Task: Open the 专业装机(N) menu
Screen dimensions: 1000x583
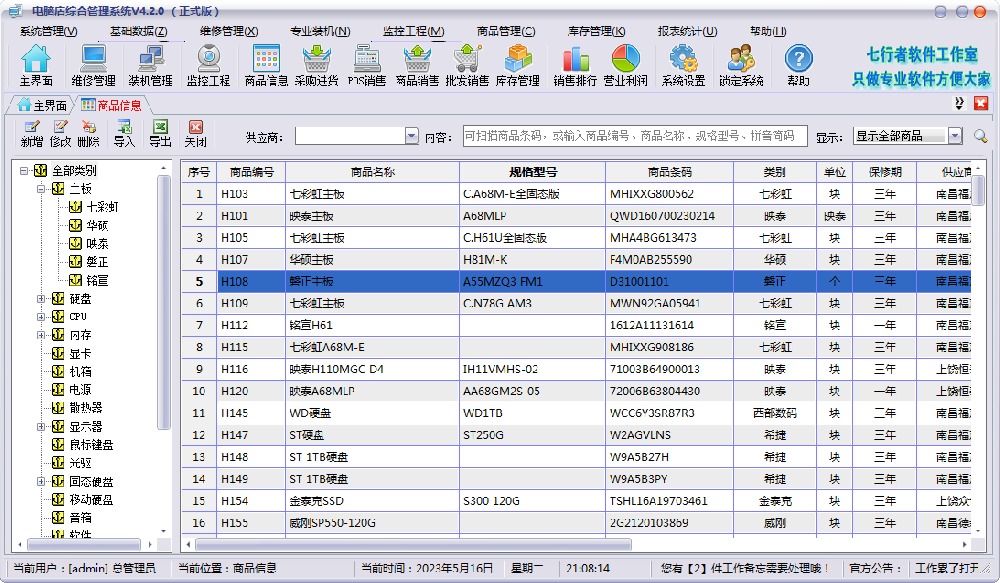Action: click(320, 31)
